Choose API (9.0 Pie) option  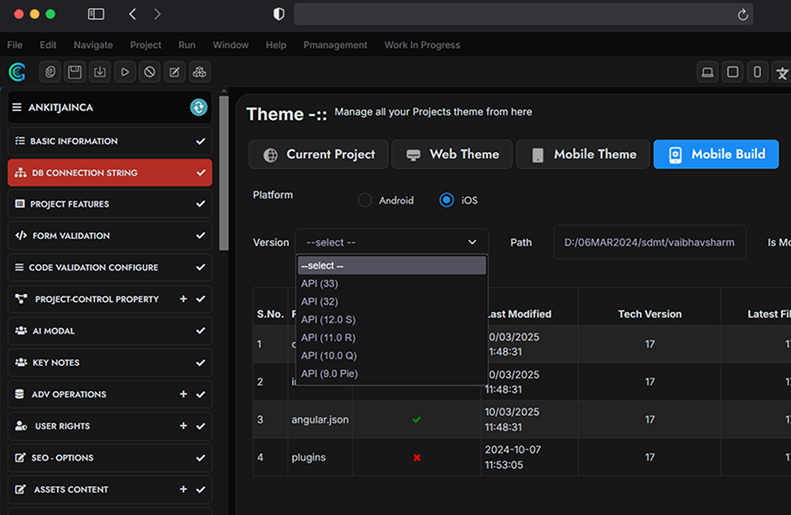[x=391, y=374]
